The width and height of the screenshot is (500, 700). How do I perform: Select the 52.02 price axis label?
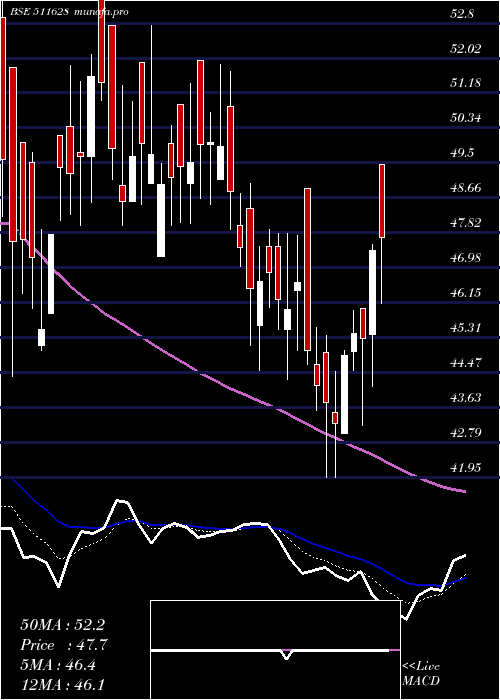(x=466, y=49)
